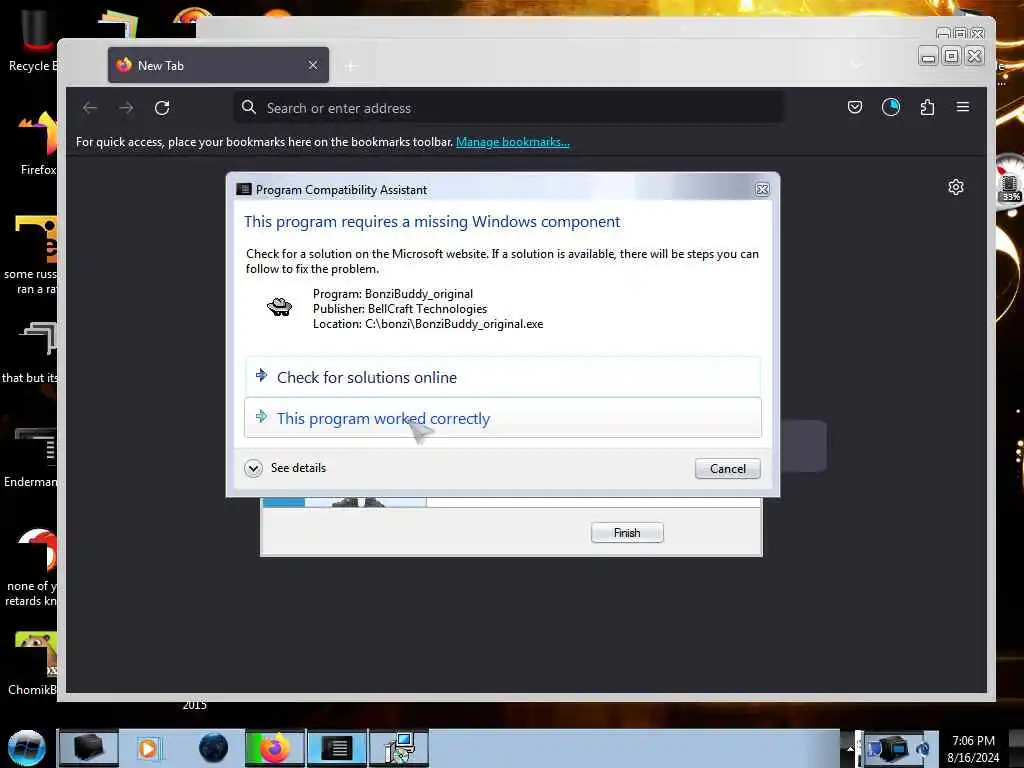Open the Program Compatibility Assistant taskbar button

(x=337, y=748)
